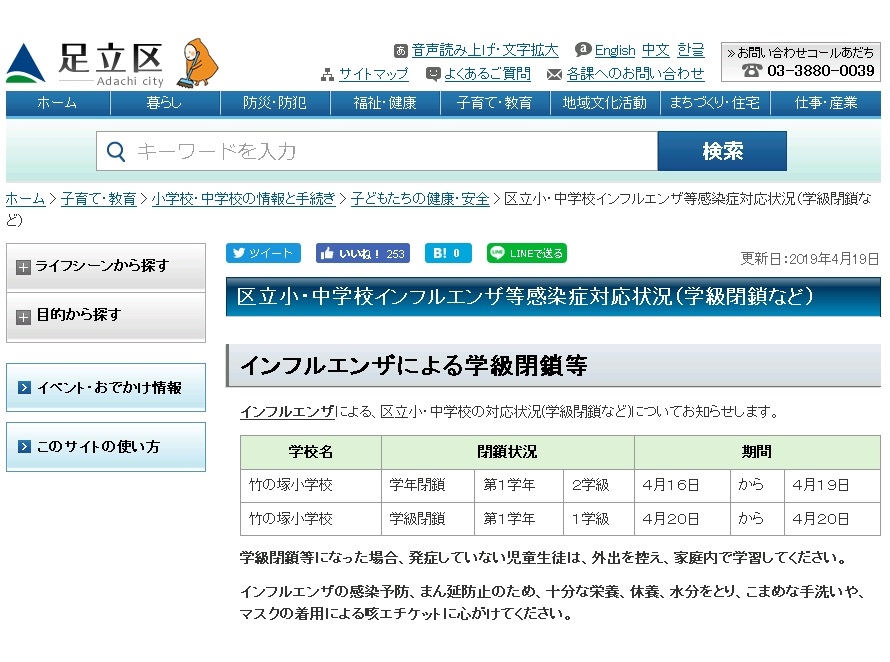Select the envelope icon for 各課へのお問い合わせ
Image resolution: width=890 pixels, height=662 pixels.
[555, 74]
